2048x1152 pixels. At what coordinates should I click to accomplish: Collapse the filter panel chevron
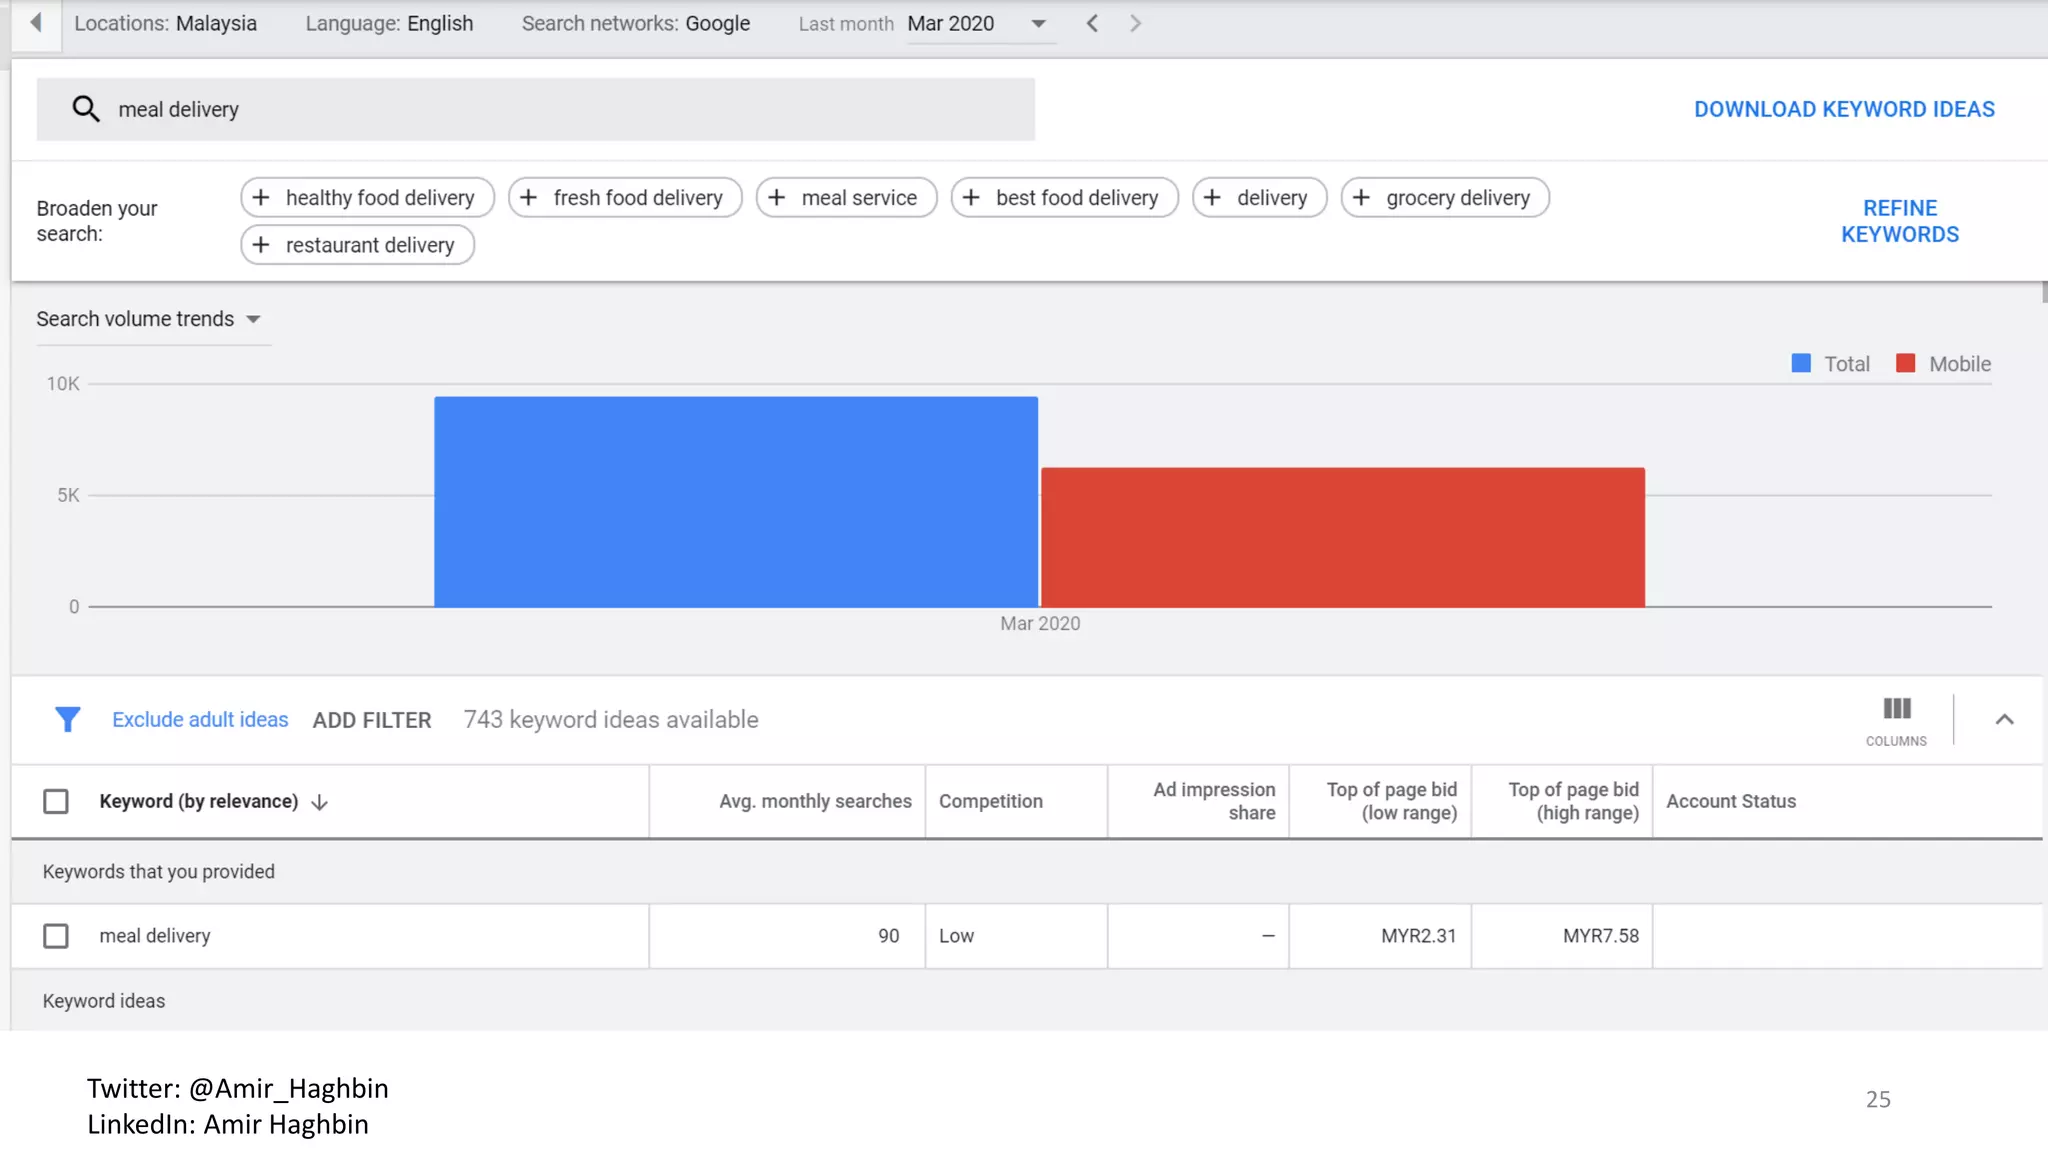coord(2004,719)
